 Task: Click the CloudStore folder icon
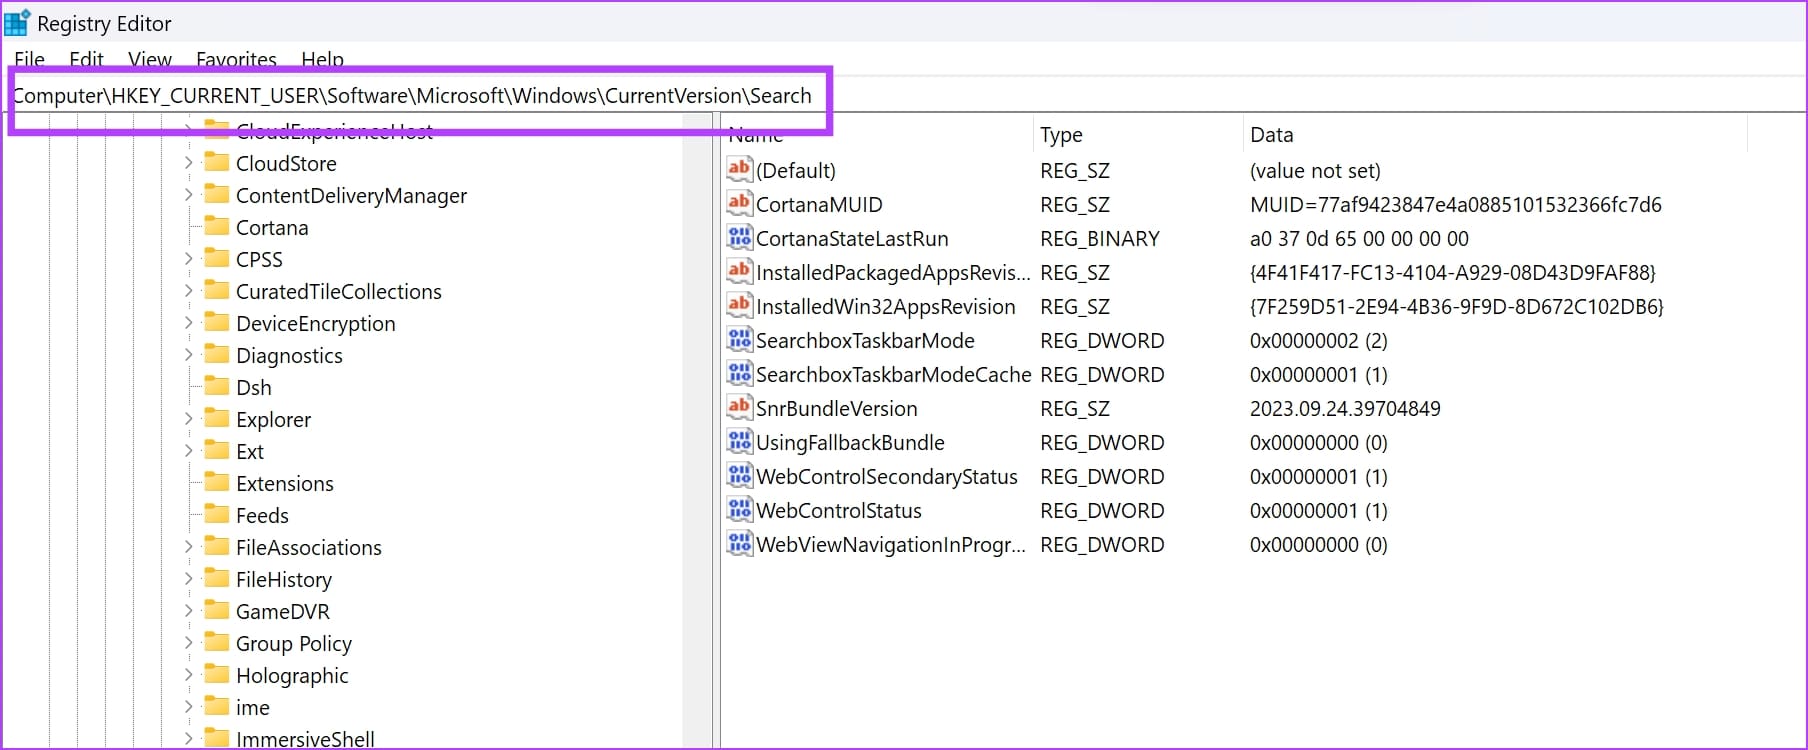[x=216, y=162]
